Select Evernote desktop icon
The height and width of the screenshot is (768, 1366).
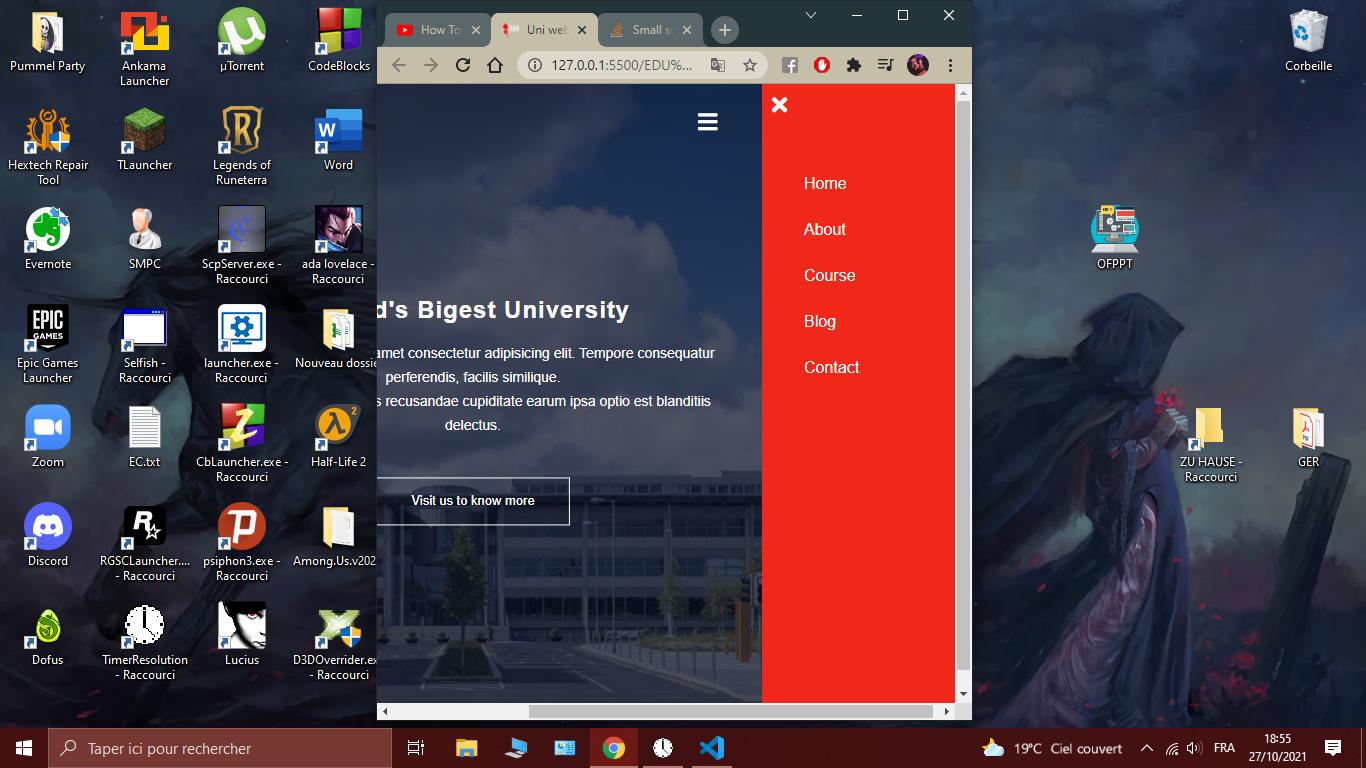tap(47, 240)
